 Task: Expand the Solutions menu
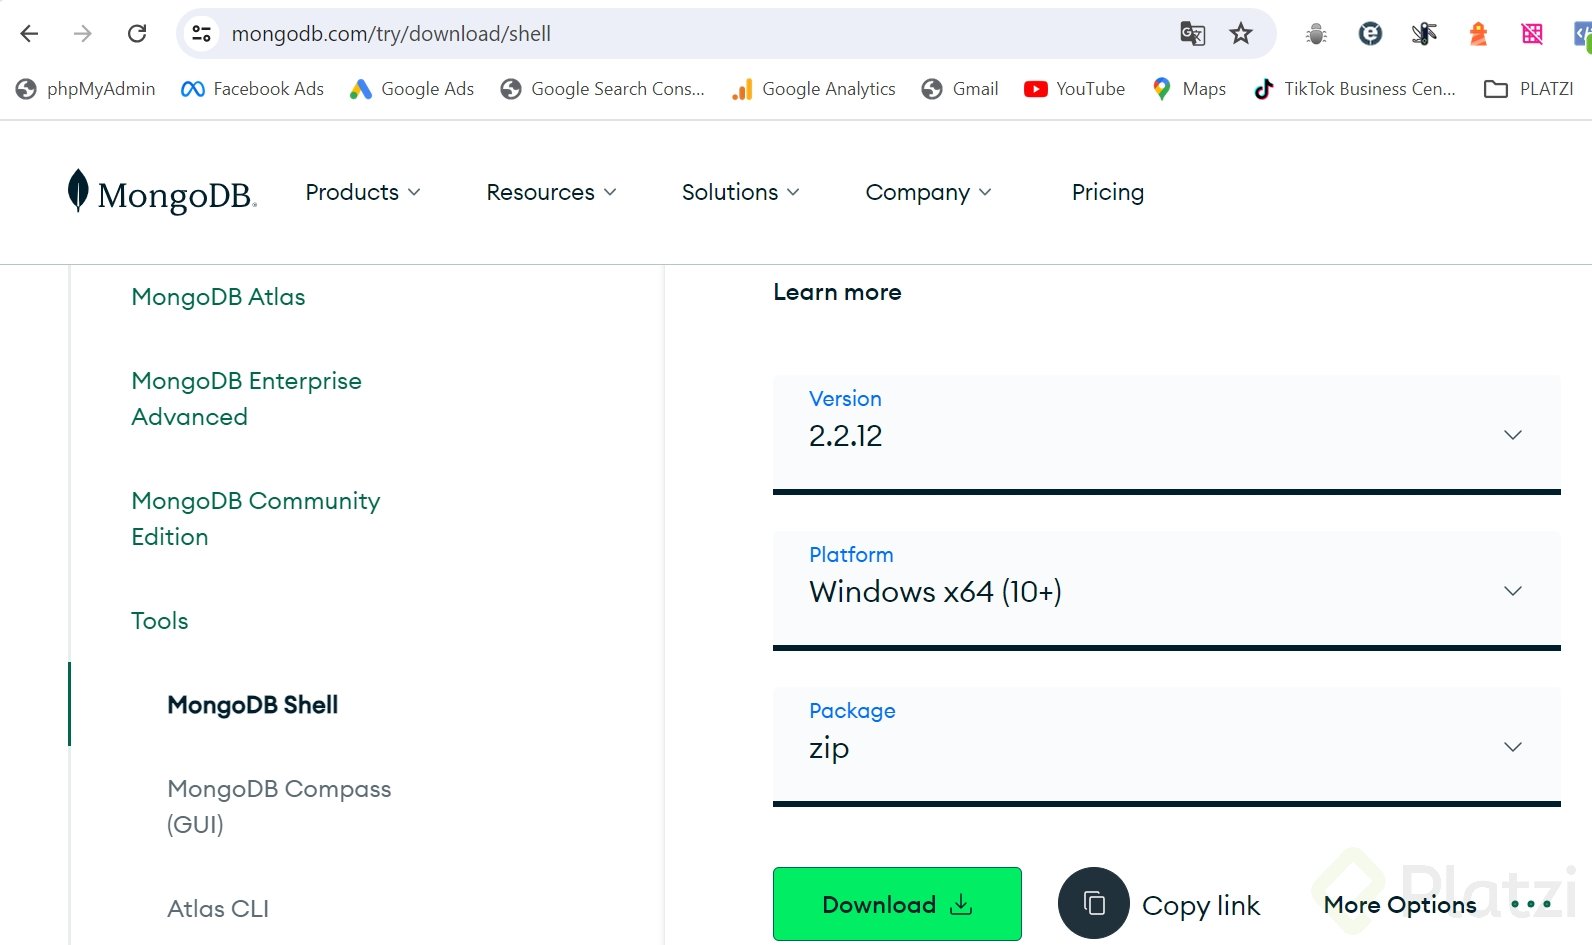click(x=740, y=192)
